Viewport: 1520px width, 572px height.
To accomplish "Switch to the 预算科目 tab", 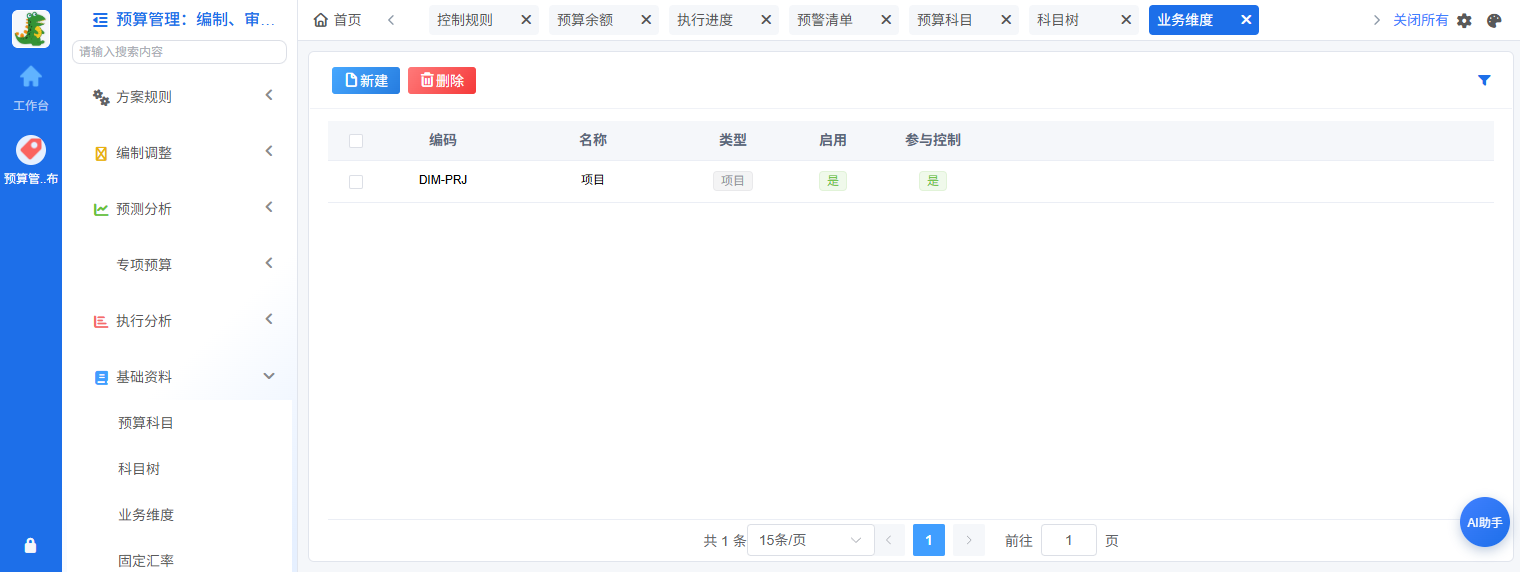I will [945, 20].
